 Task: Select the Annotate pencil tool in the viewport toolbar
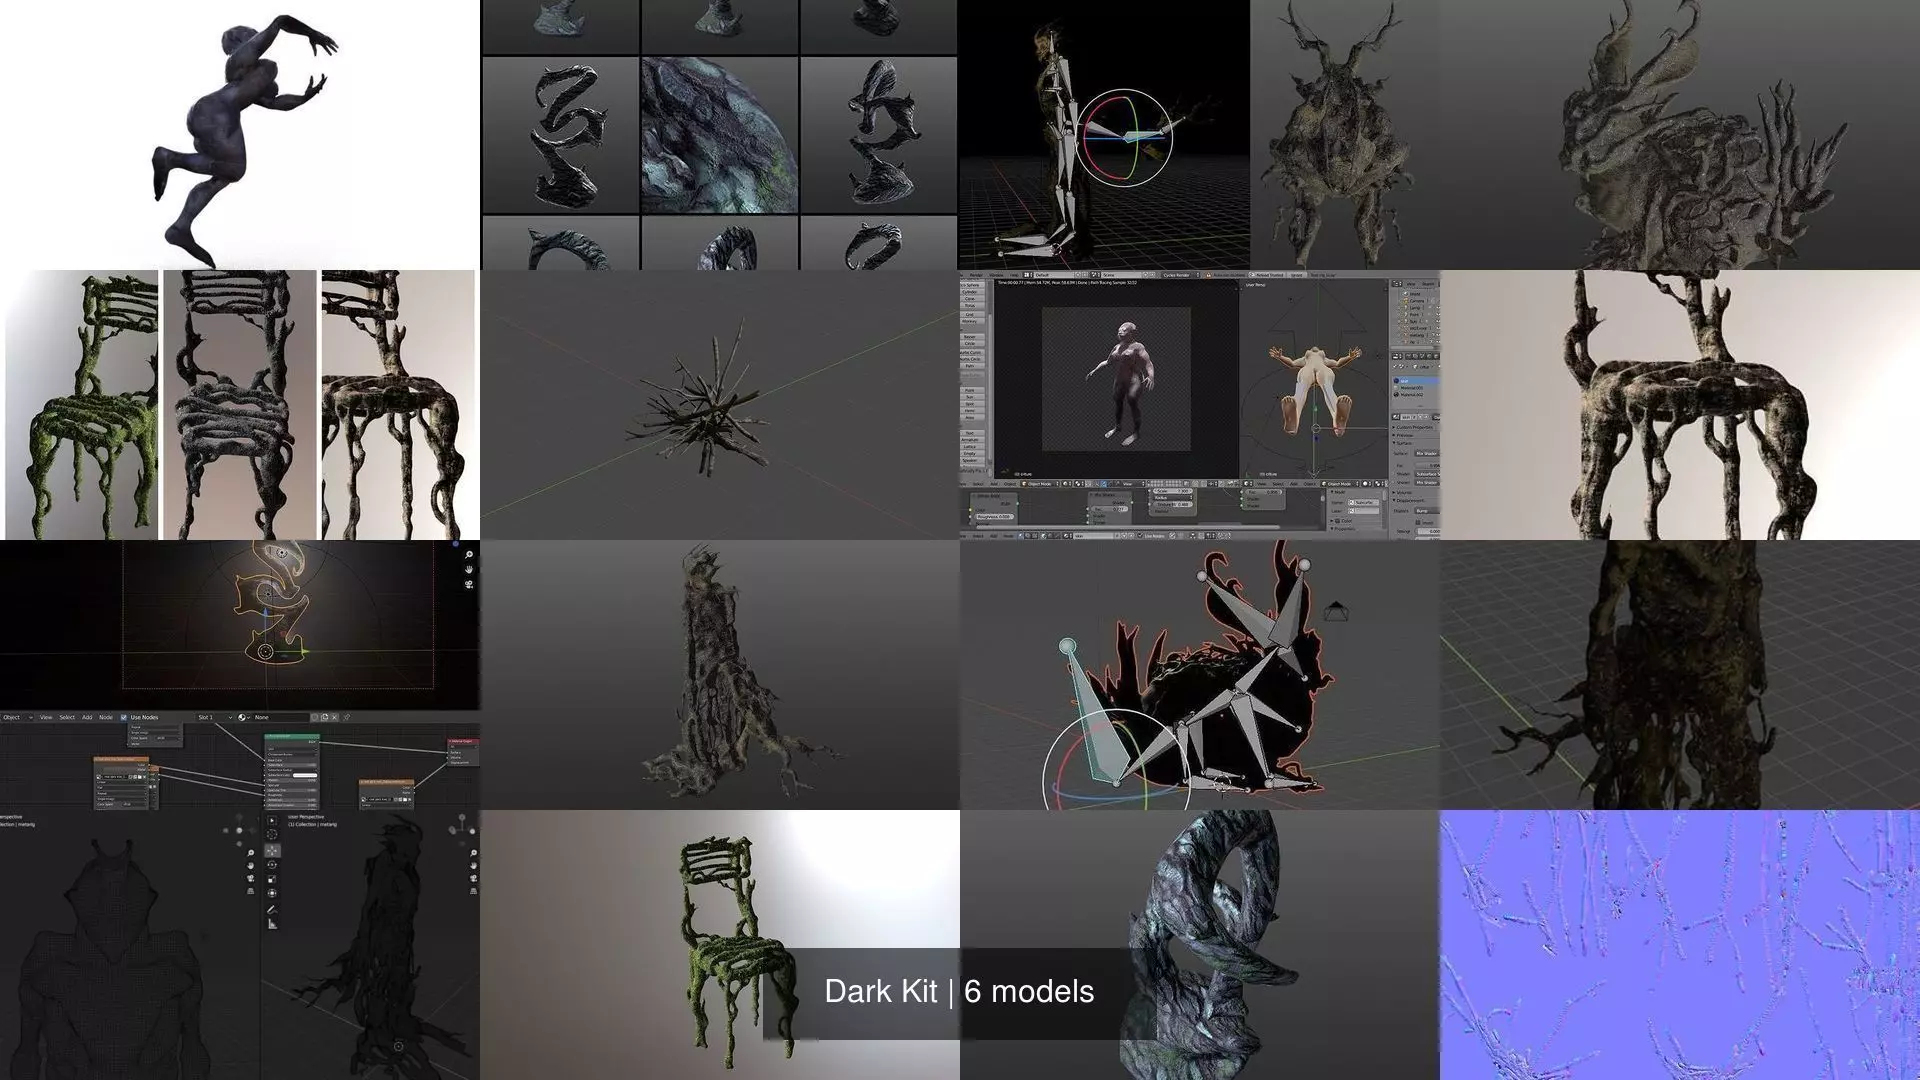click(x=272, y=910)
